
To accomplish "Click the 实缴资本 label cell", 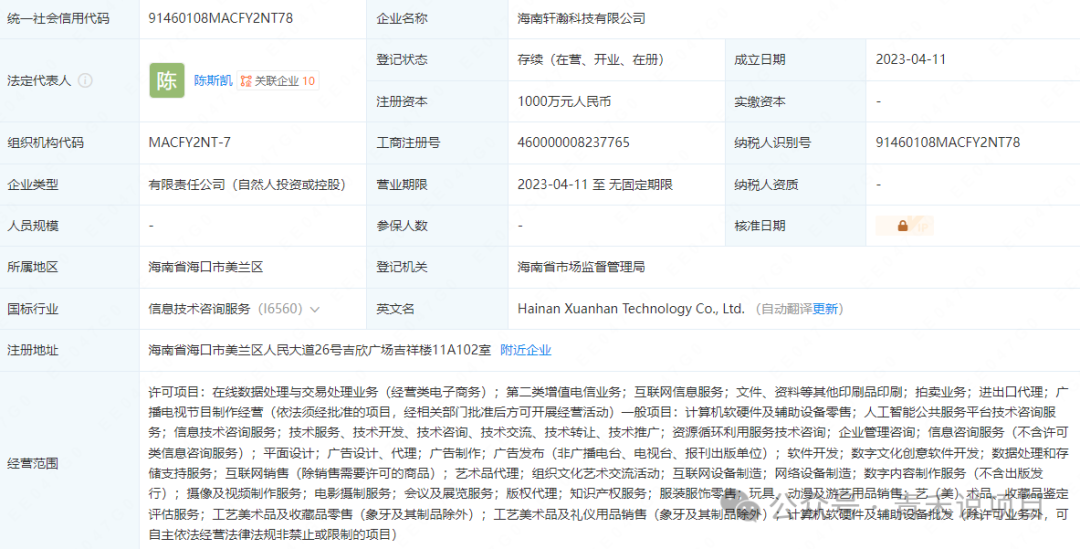I will (796, 102).
